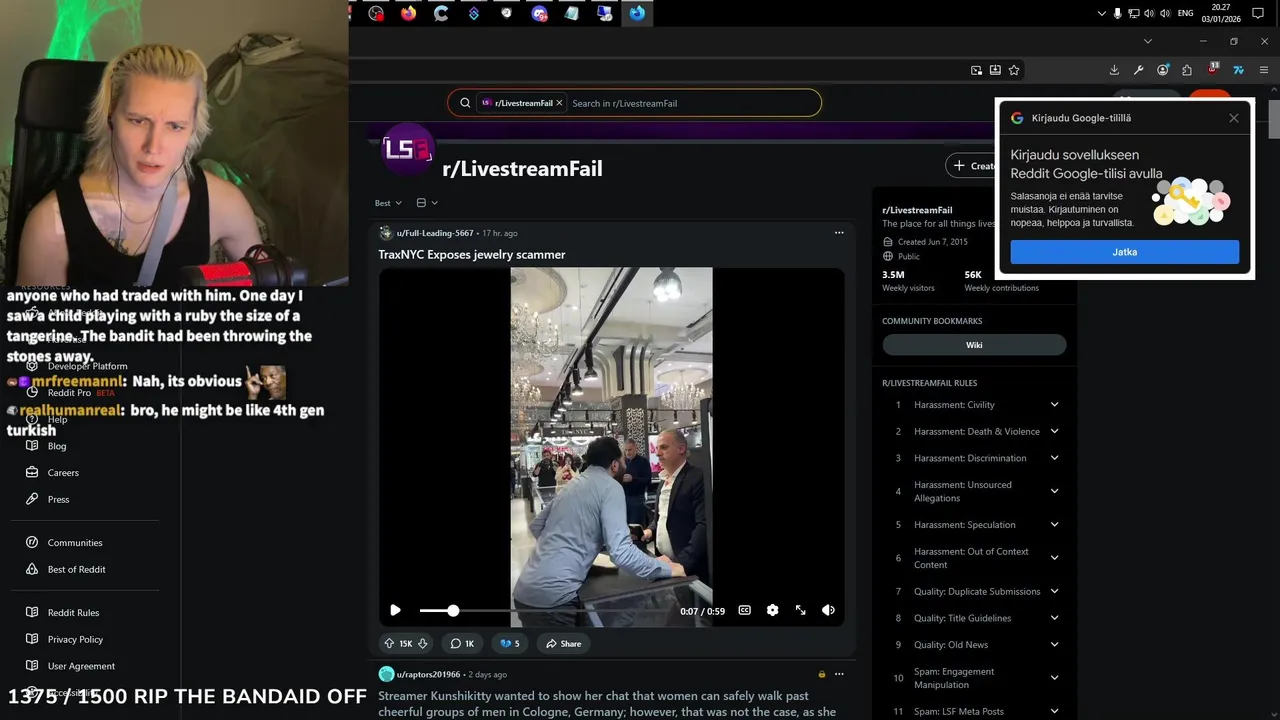Bookmark the page with star icon
Viewport: 1280px width, 720px height.
(x=1014, y=70)
